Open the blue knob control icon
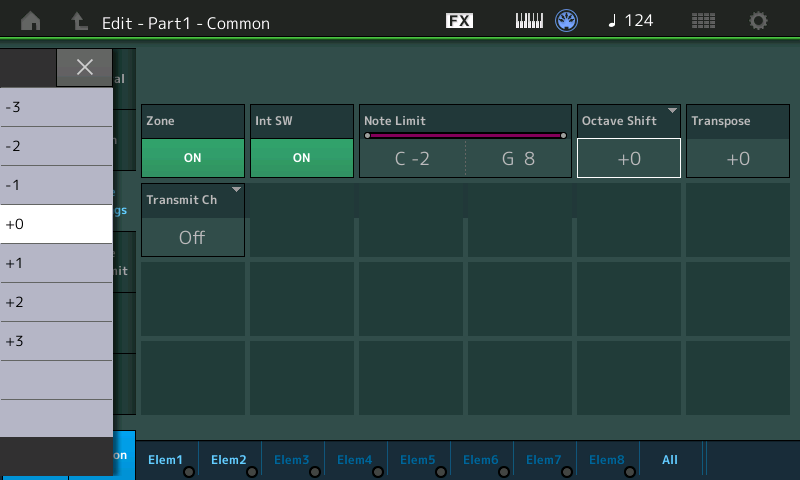The image size is (800, 480). click(x=568, y=20)
